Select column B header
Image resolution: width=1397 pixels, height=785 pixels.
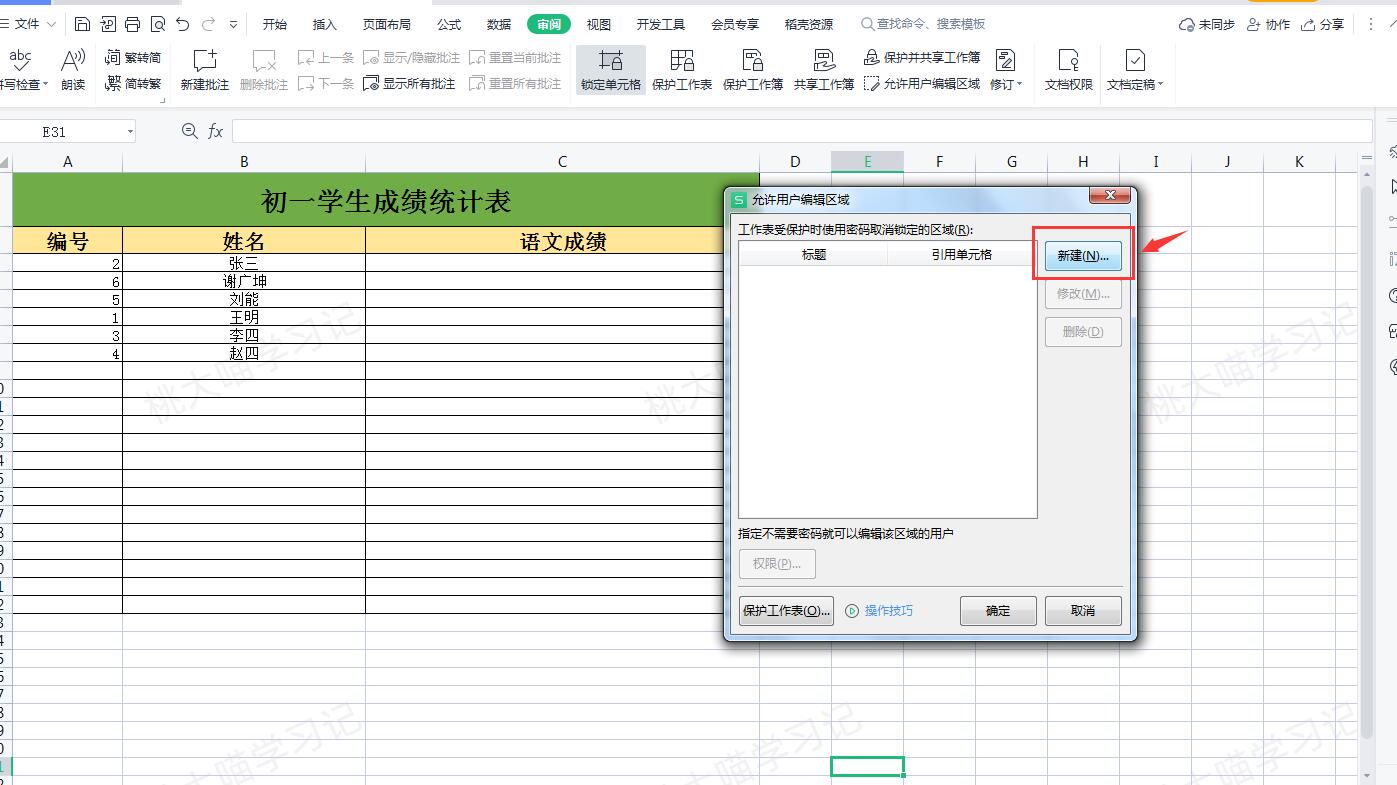click(244, 161)
